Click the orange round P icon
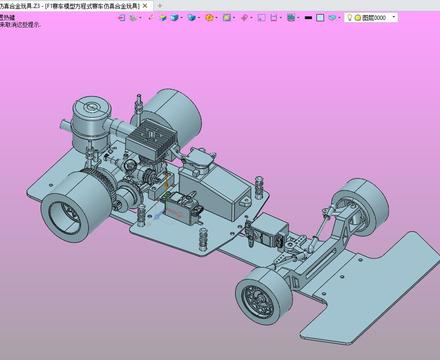Viewport: 440px width, 360px height. click(209, 18)
